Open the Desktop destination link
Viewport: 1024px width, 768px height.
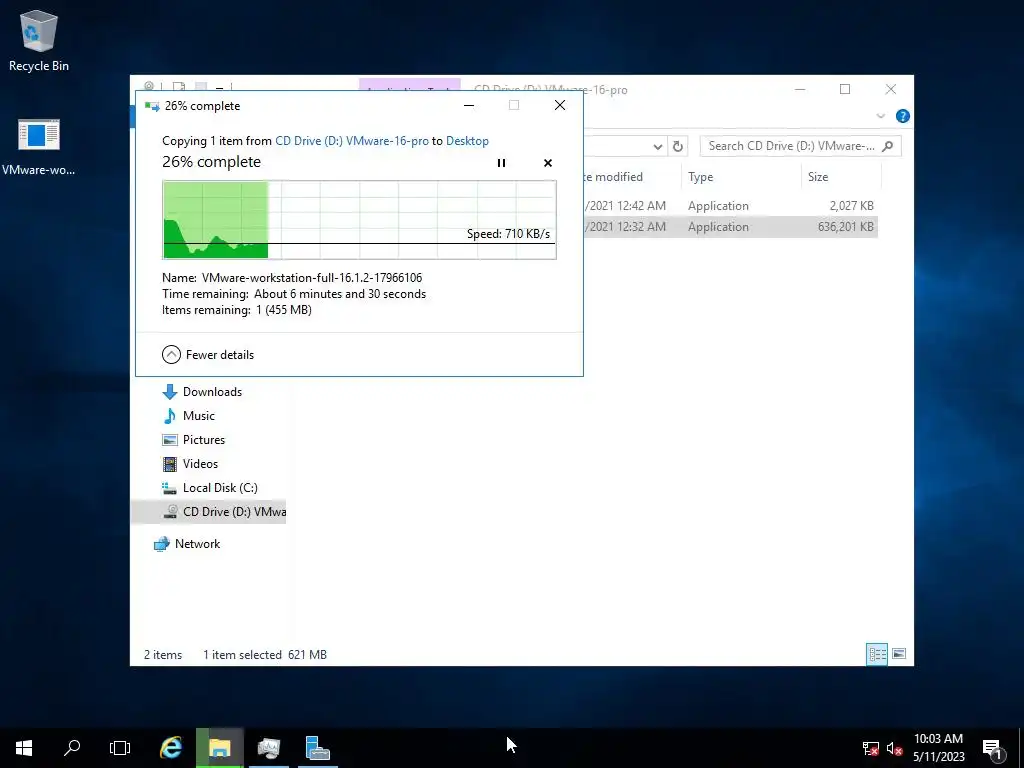(x=467, y=141)
